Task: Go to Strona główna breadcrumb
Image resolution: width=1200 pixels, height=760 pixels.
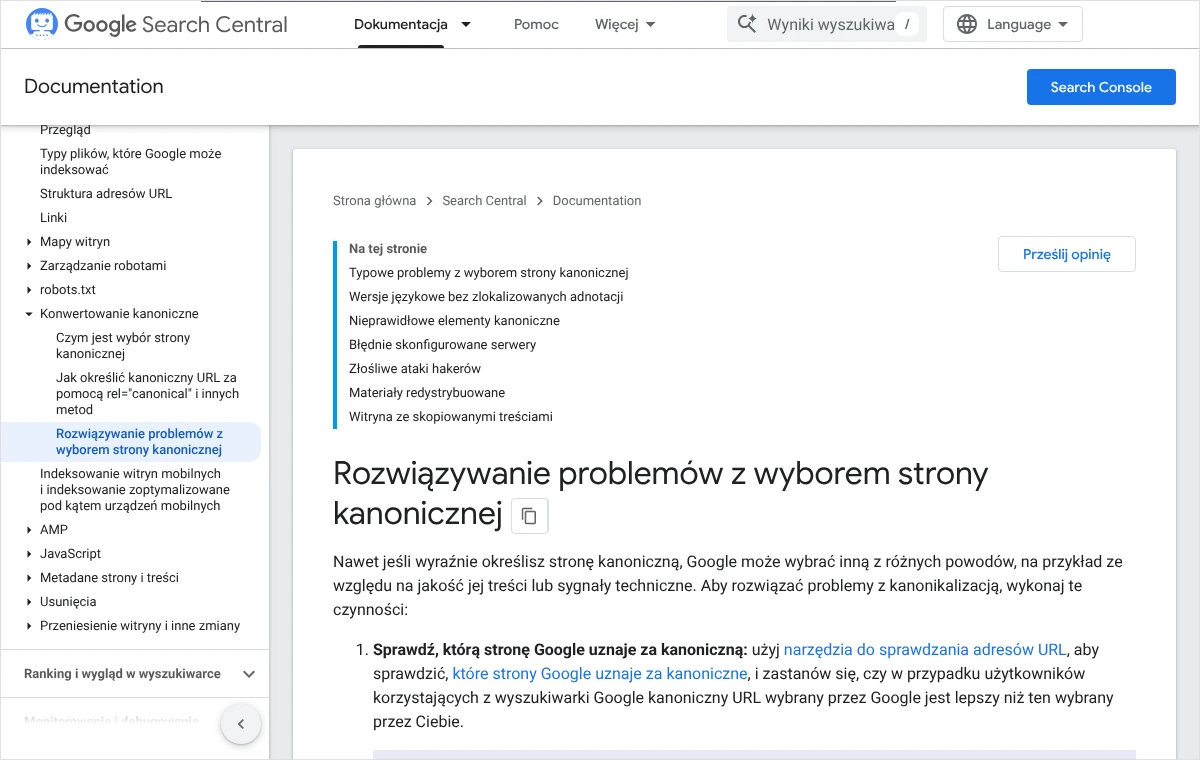Action: pos(374,201)
